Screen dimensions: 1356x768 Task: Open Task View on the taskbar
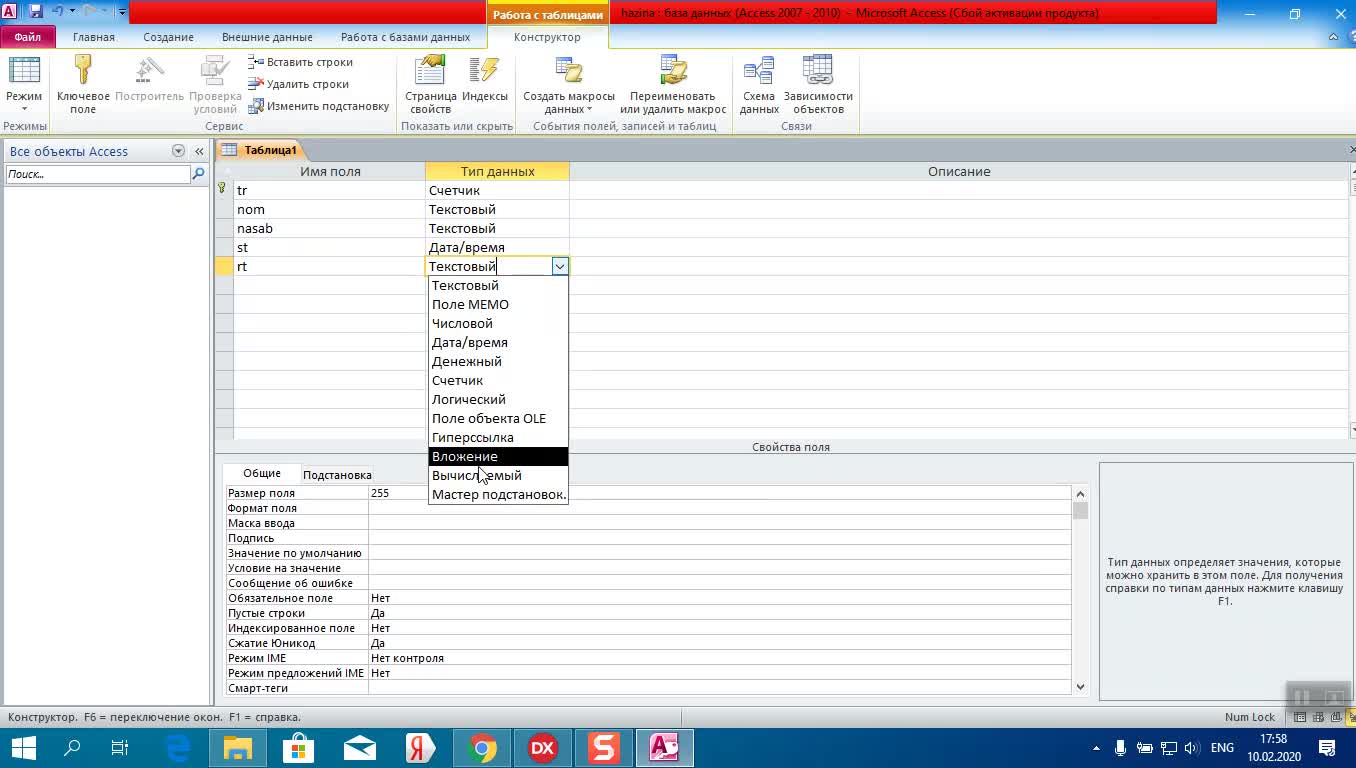119,747
